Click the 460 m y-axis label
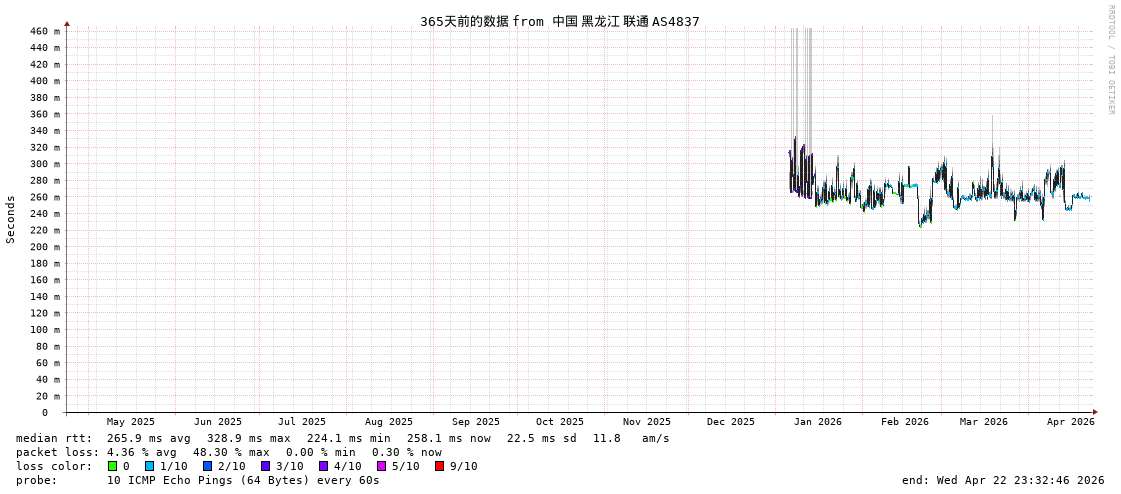Screen dimensions: 1121x494 [x=43, y=32]
